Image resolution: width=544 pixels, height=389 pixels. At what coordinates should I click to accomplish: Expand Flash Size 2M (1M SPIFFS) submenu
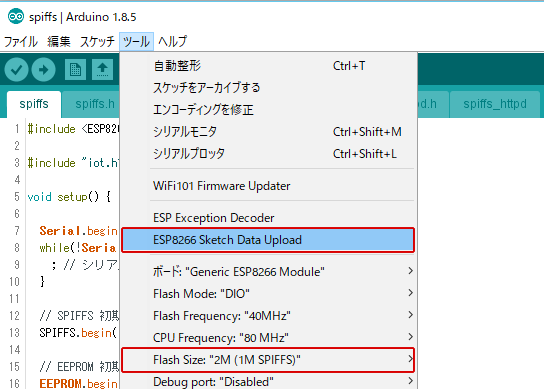[x=269, y=360]
